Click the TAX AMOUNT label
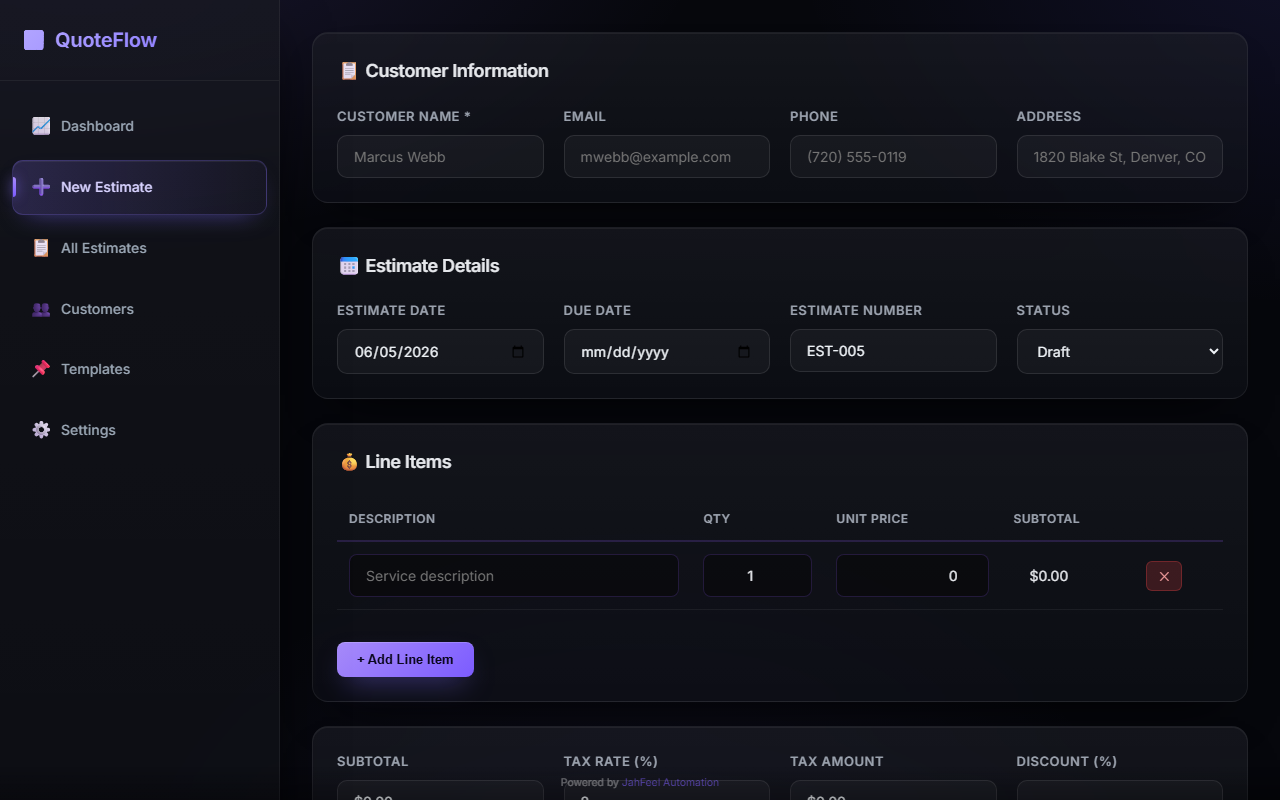The width and height of the screenshot is (1280, 800). click(x=837, y=762)
